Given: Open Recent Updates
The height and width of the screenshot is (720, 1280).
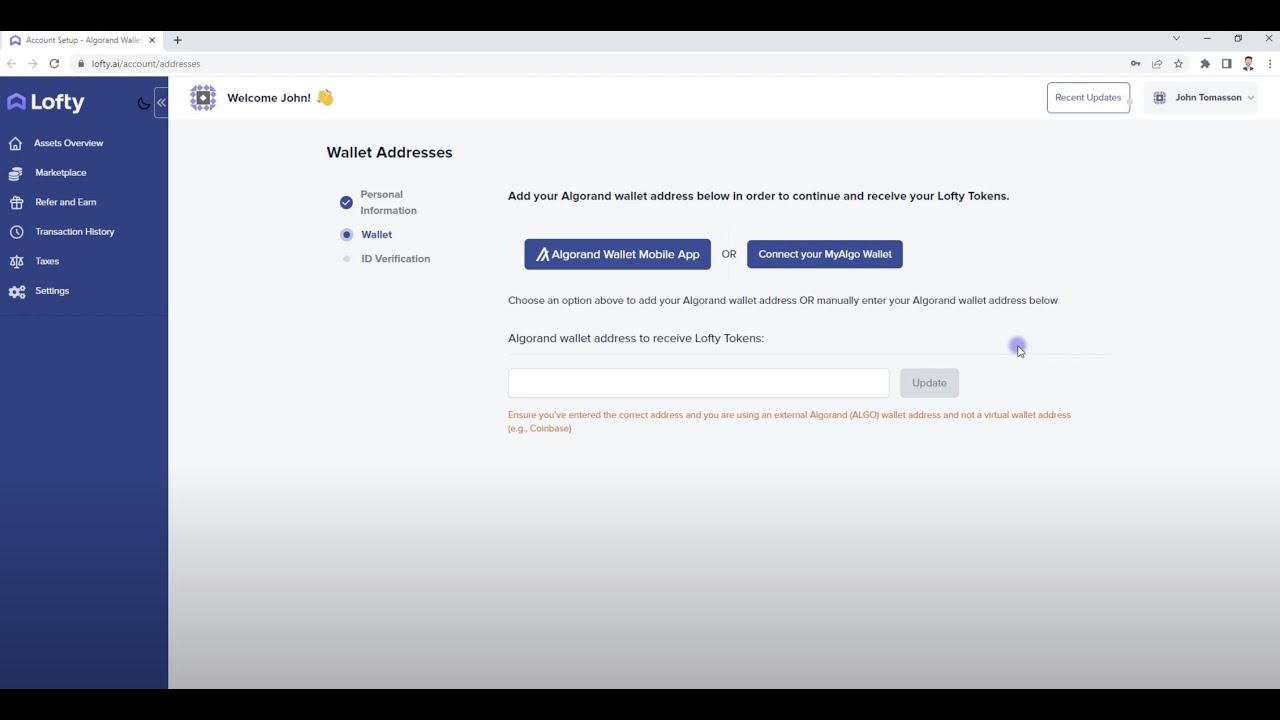Looking at the screenshot, I should coord(1088,98).
